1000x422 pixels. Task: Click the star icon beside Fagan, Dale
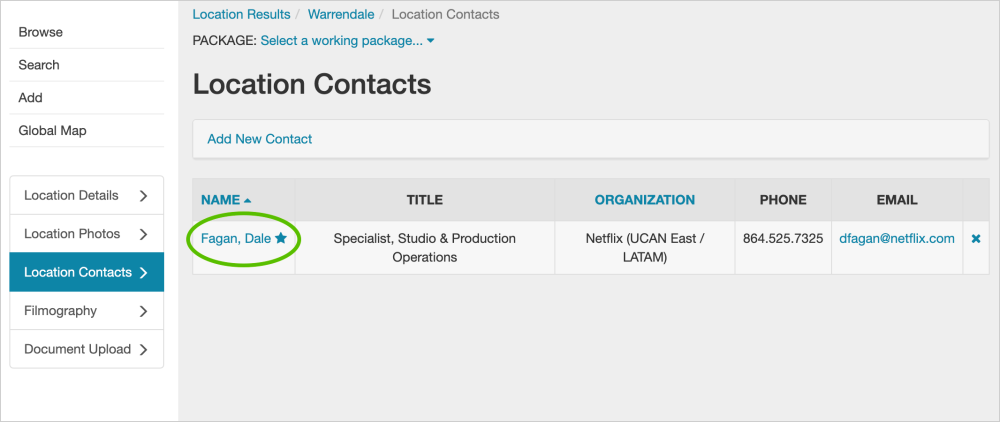pos(281,239)
